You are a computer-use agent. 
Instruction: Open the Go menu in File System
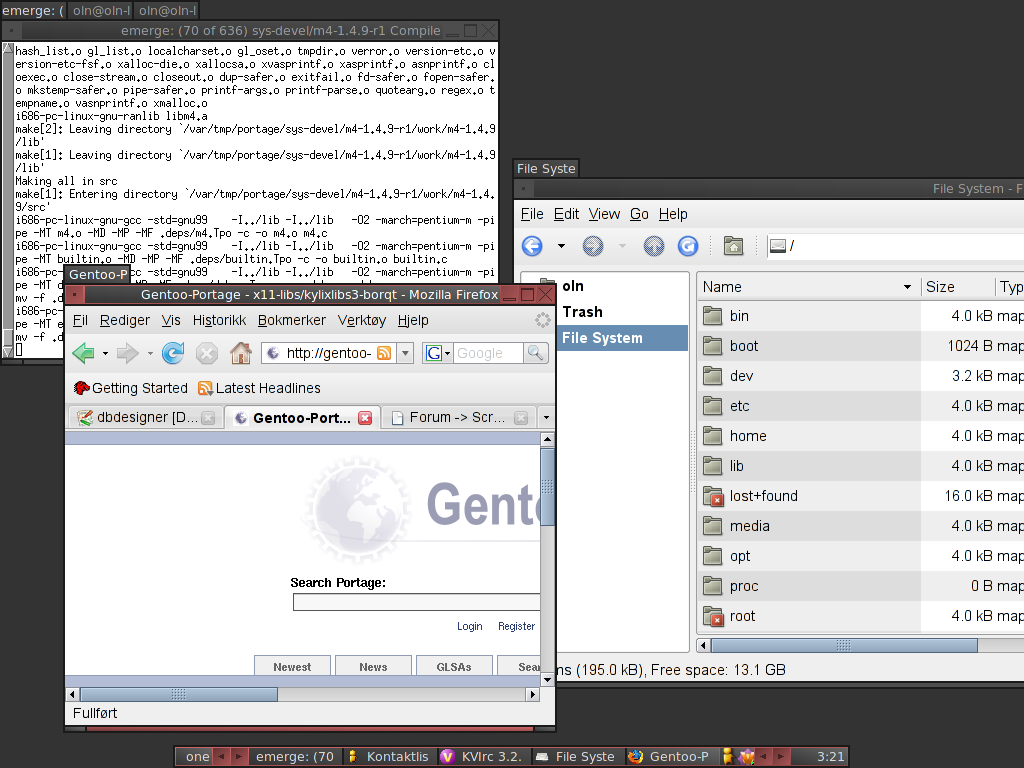tap(639, 214)
